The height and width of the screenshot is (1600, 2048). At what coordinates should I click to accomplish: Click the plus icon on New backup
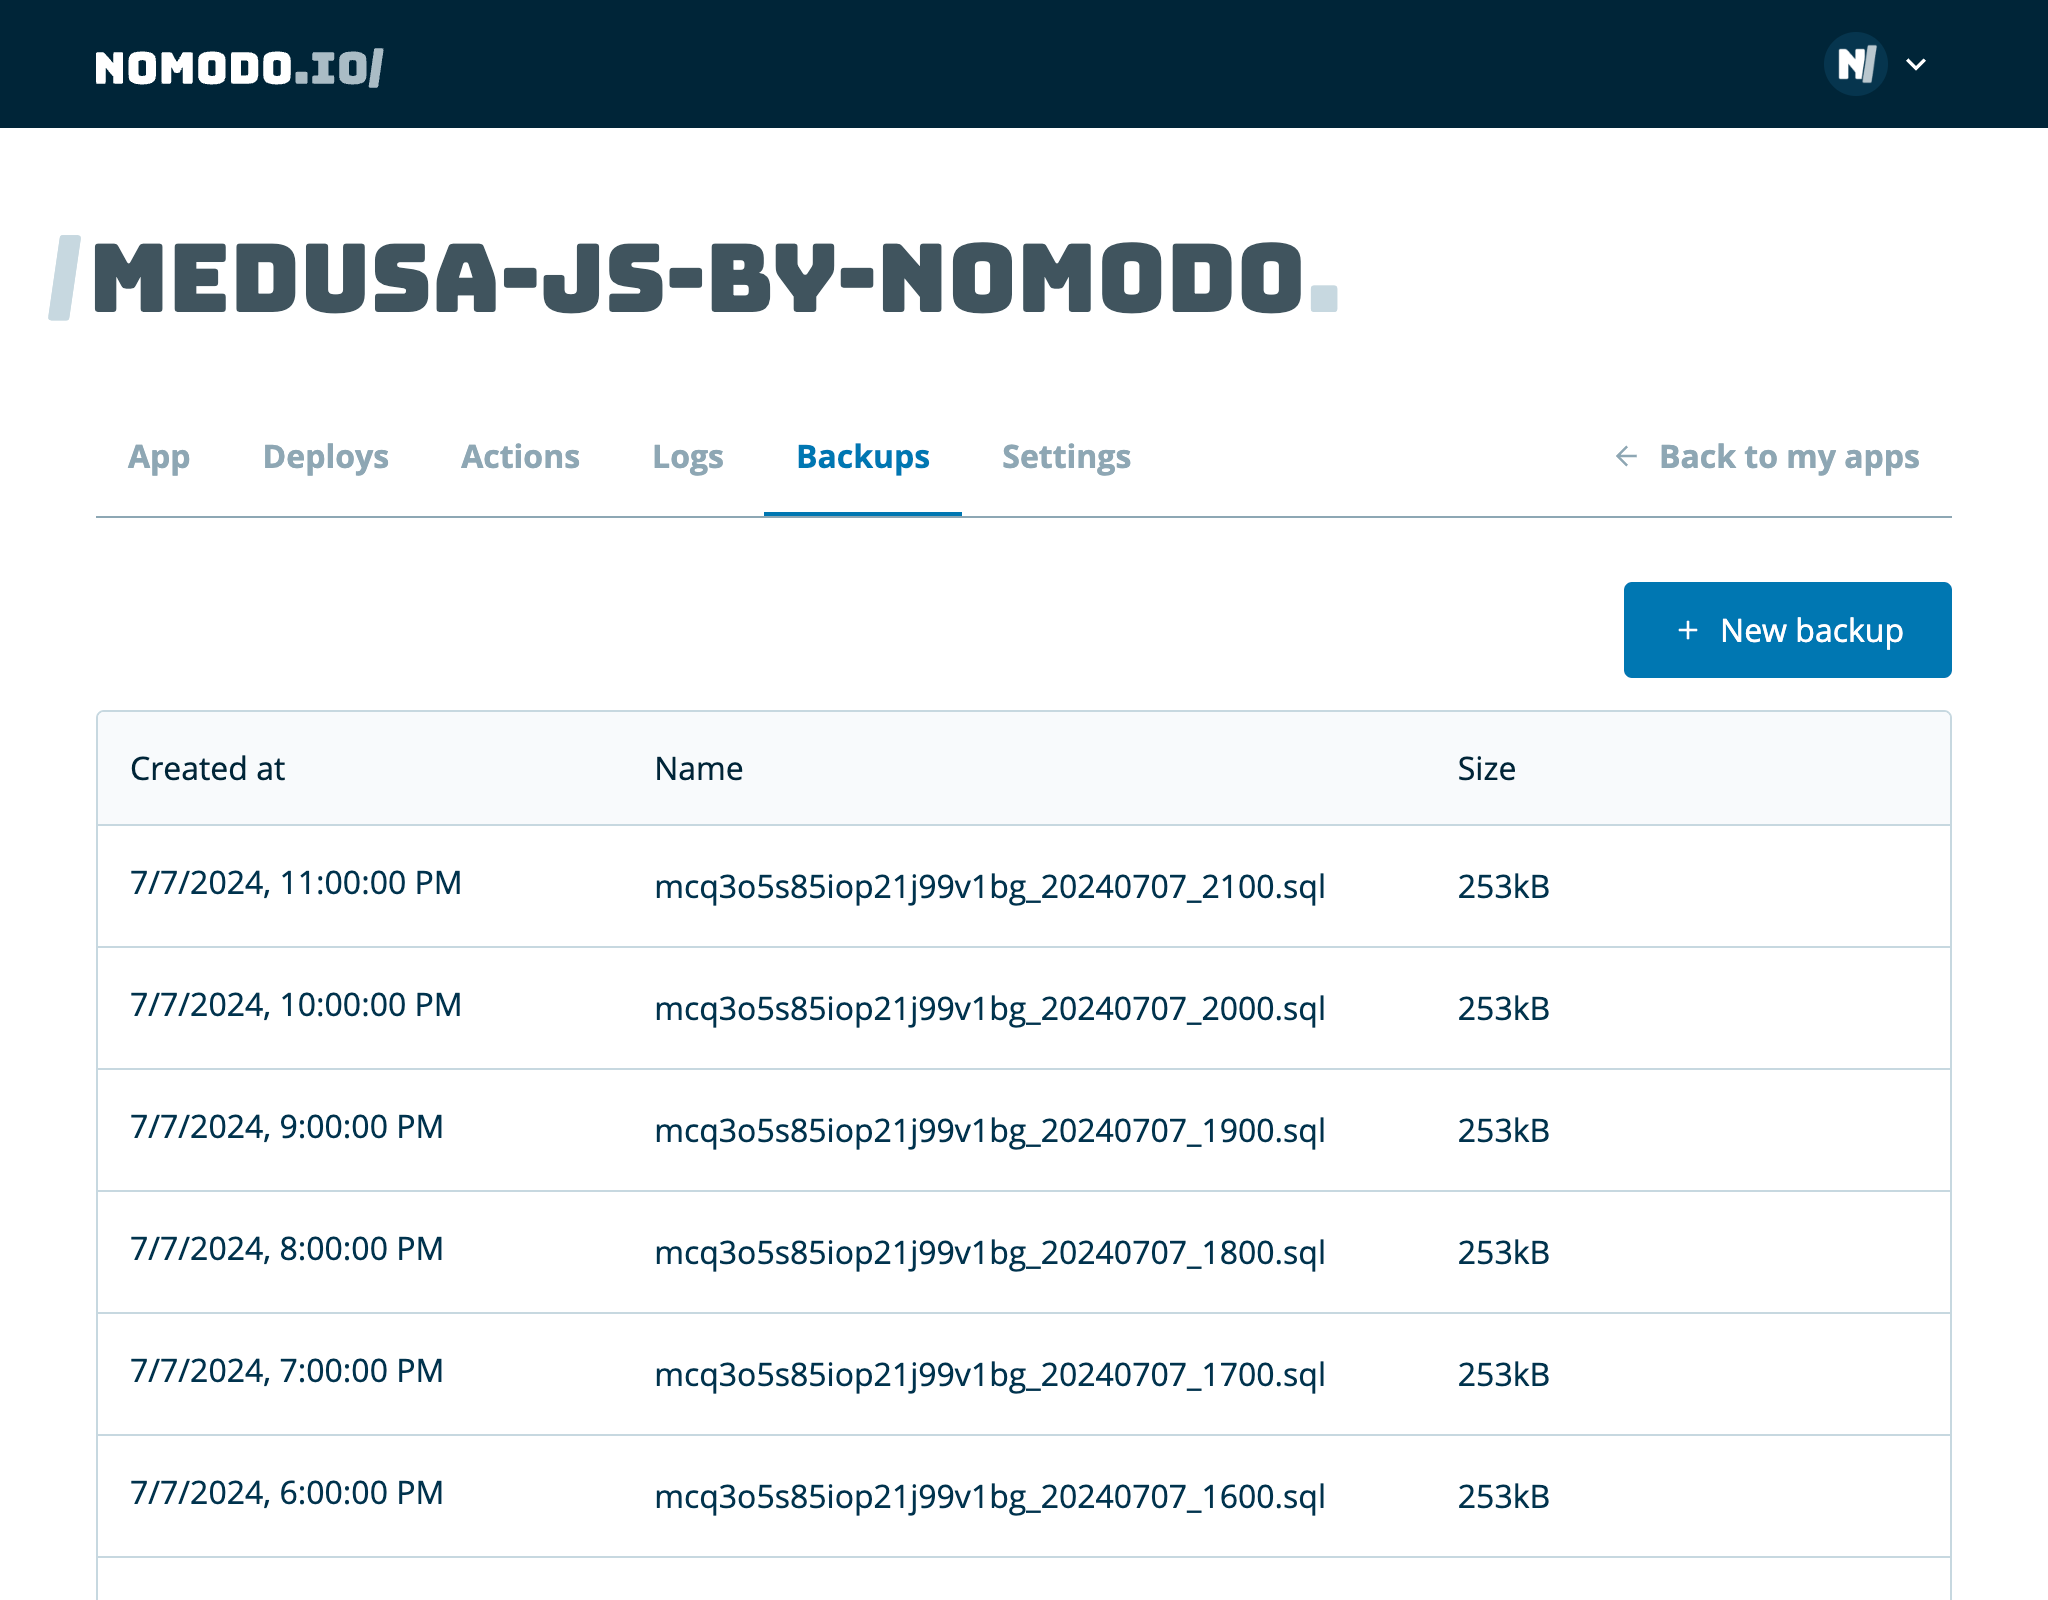pos(1688,631)
